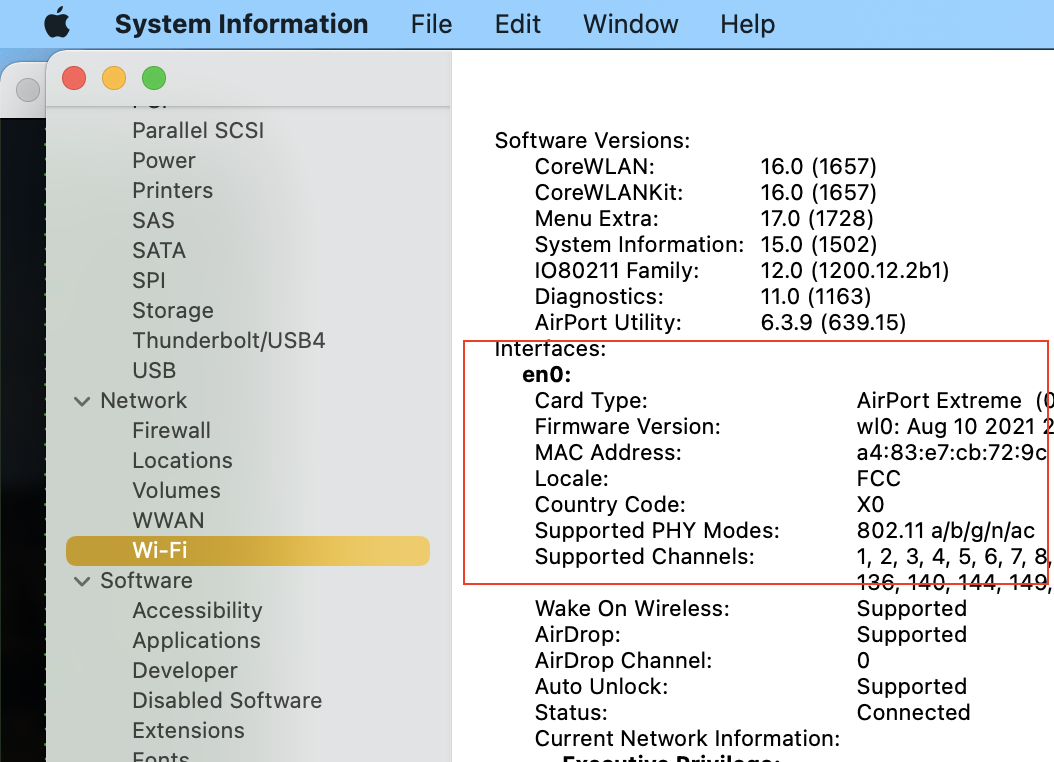Select Wi-Fi in the sidebar
1054x762 pixels.
[160, 551]
